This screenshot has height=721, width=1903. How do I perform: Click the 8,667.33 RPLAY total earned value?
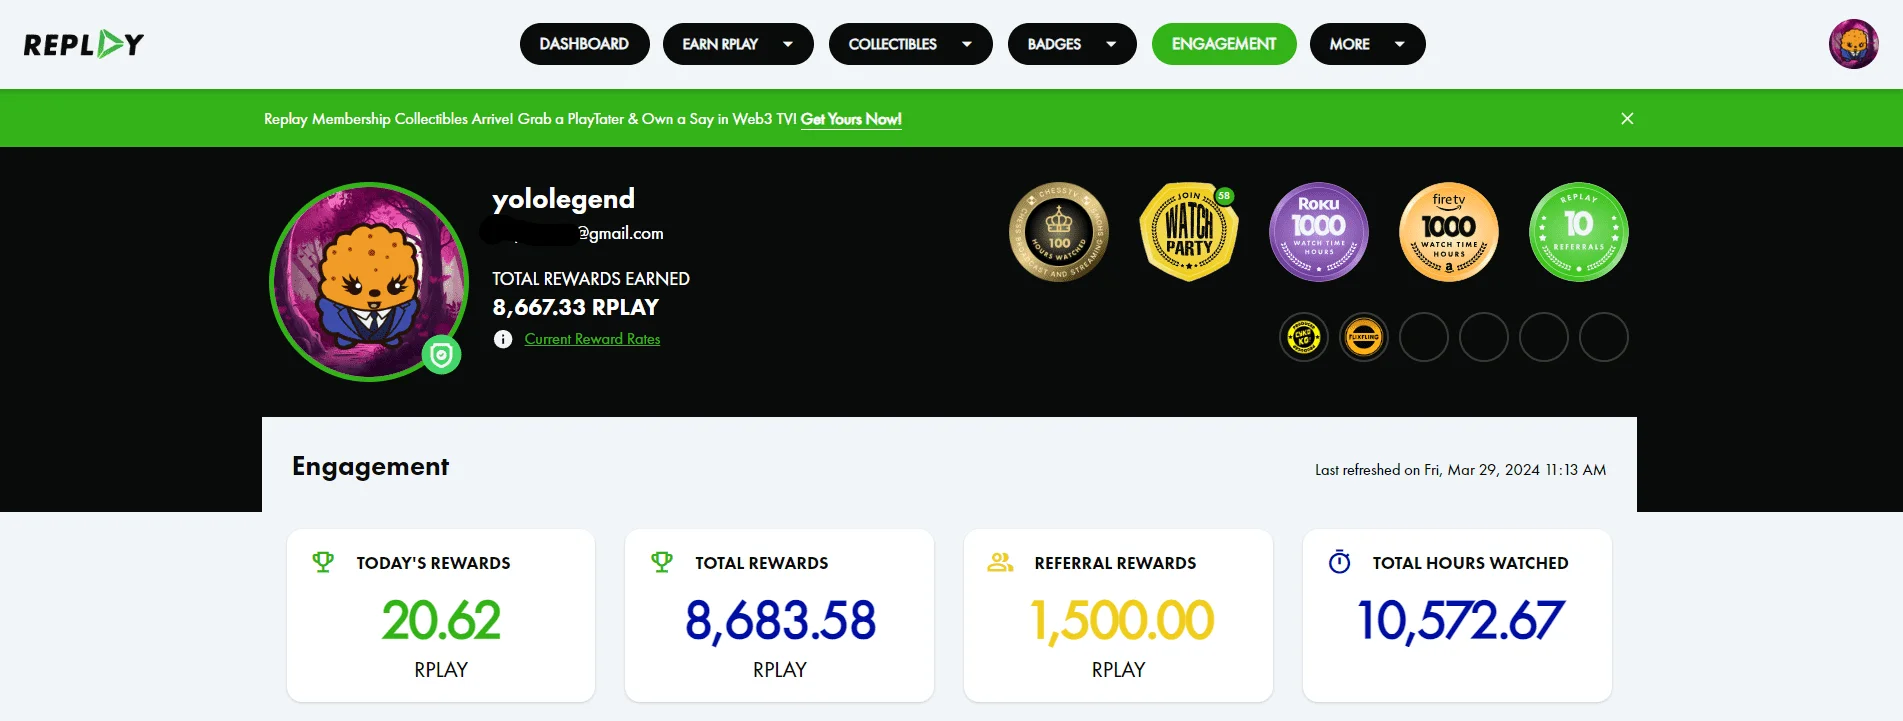pyautogui.click(x=575, y=307)
